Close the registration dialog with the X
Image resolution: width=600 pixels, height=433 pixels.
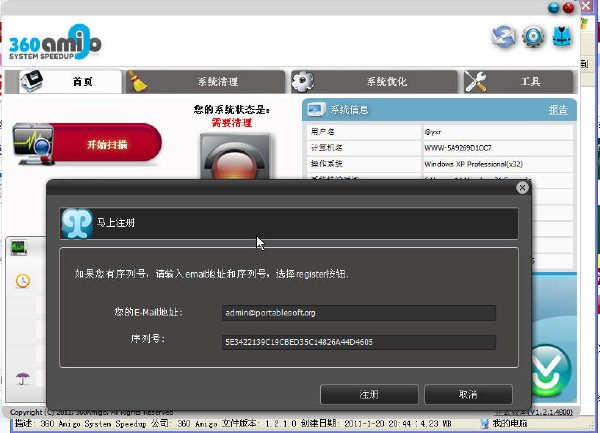coord(522,187)
